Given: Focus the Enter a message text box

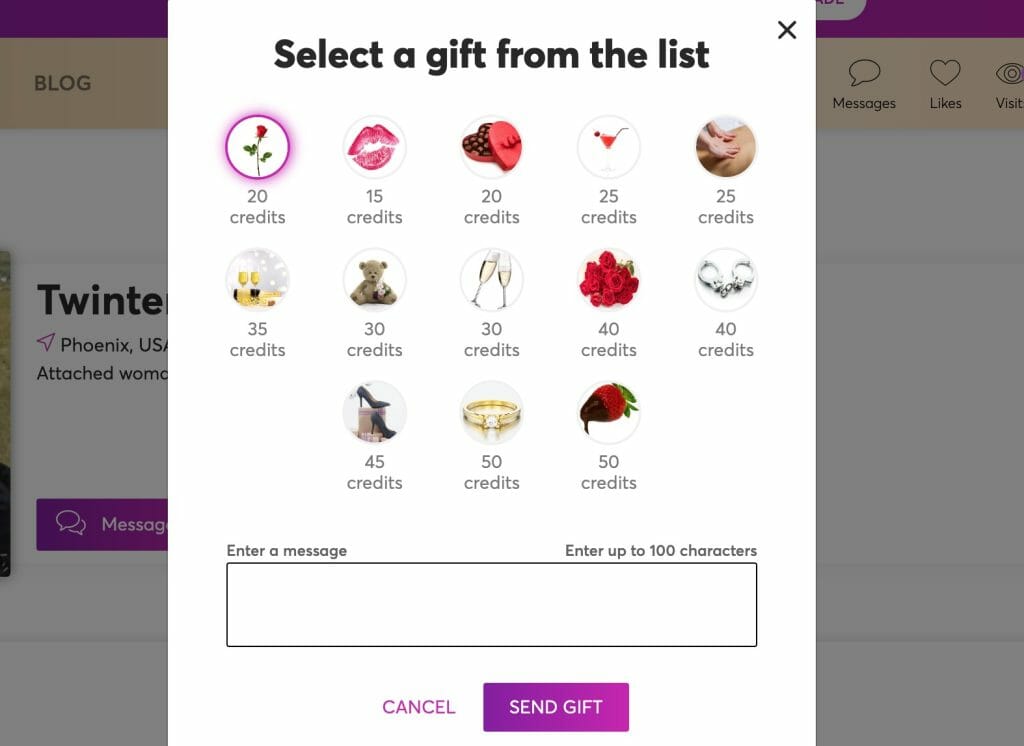Looking at the screenshot, I should point(492,605).
